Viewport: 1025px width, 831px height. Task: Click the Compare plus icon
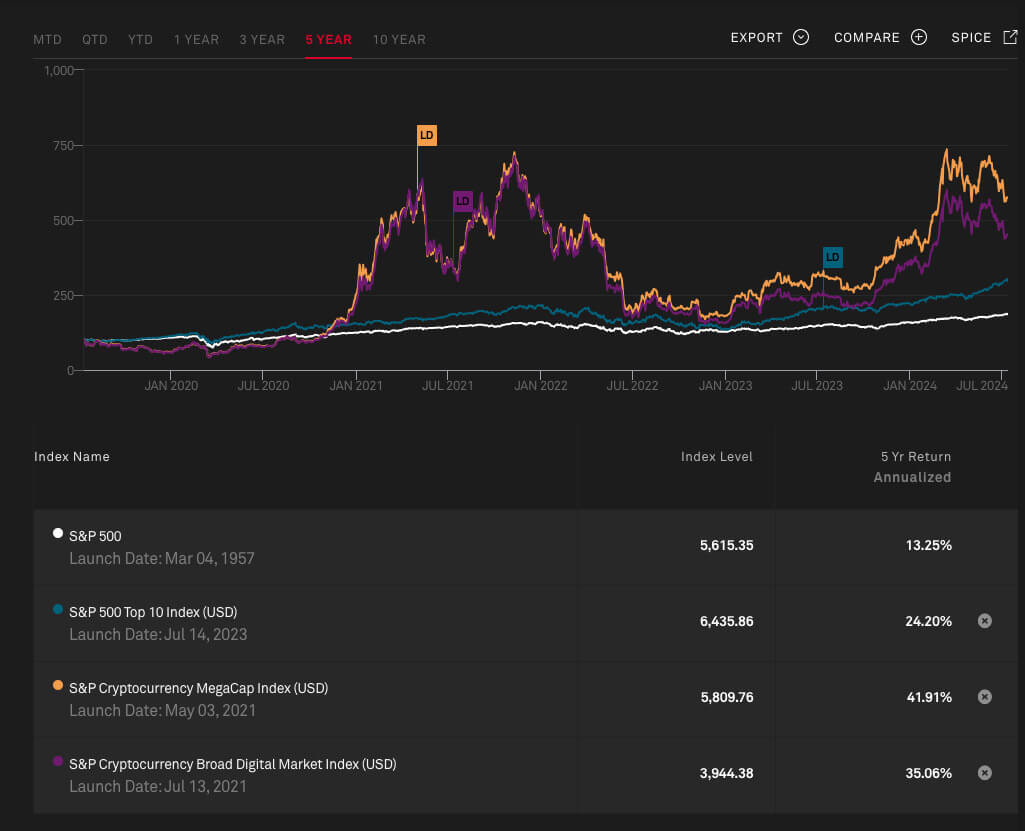(x=919, y=38)
